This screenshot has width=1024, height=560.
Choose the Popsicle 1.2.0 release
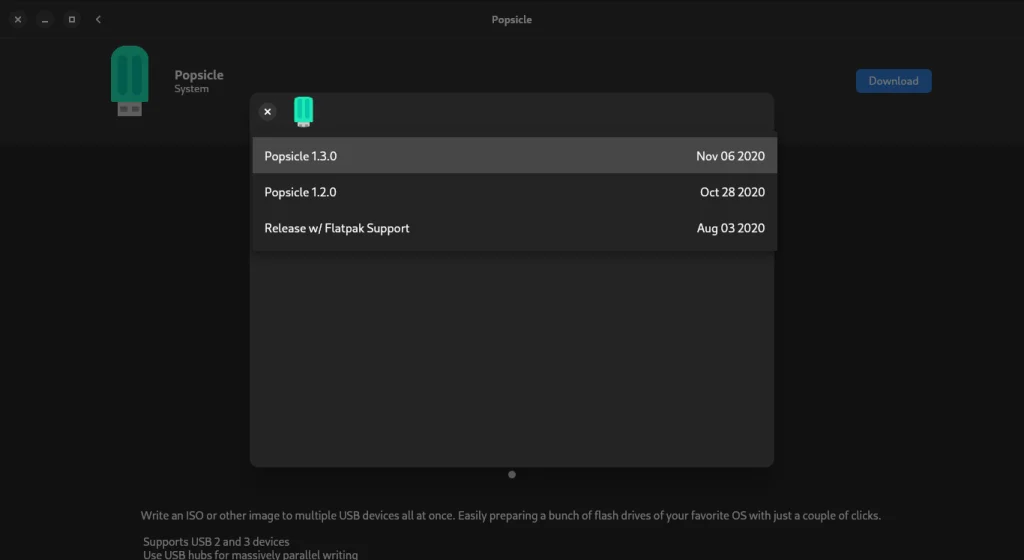tap(301, 192)
